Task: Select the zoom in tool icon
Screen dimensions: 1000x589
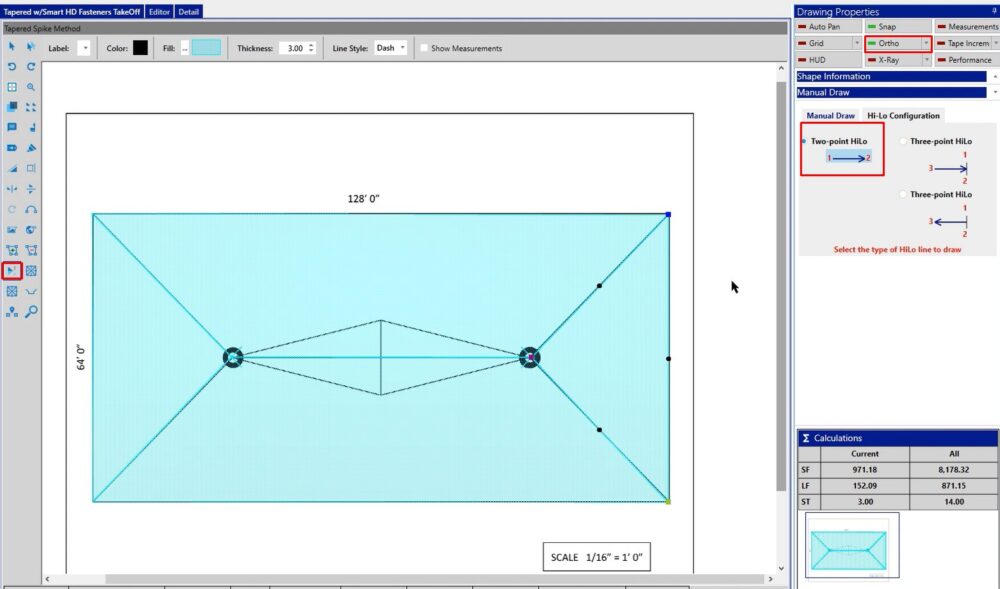Action: pos(31,87)
